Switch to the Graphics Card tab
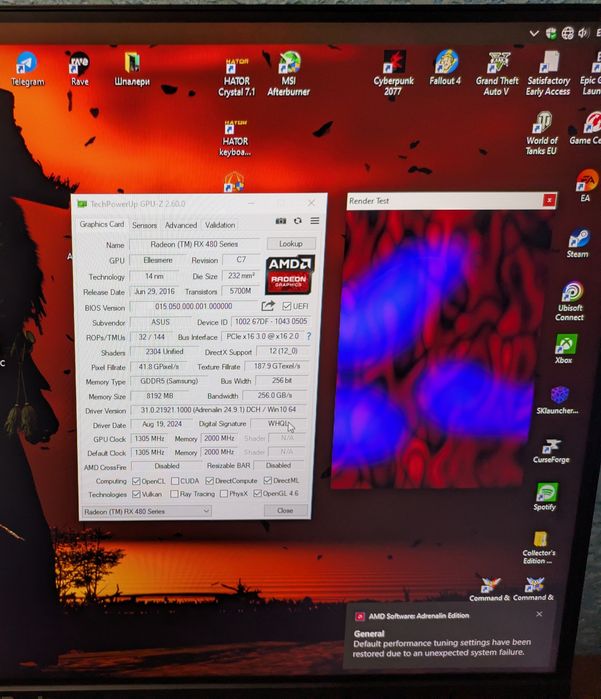The height and width of the screenshot is (699, 601). pyautogui.click(x=102, y=224)
